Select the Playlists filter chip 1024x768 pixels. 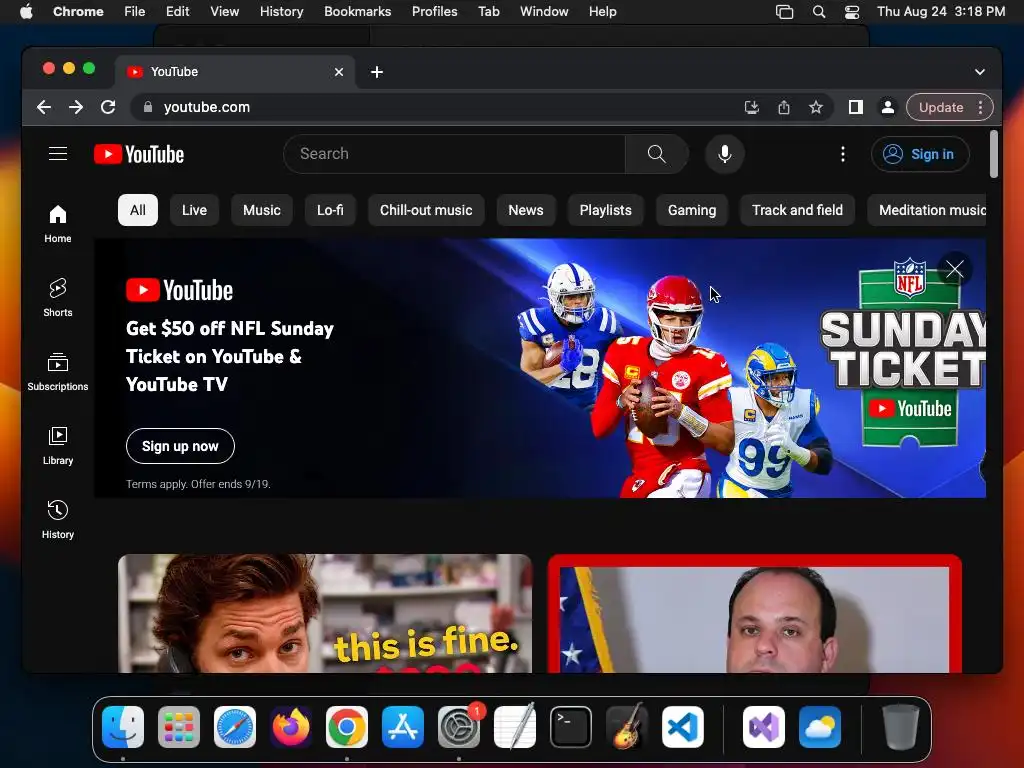tap(605, 210)
